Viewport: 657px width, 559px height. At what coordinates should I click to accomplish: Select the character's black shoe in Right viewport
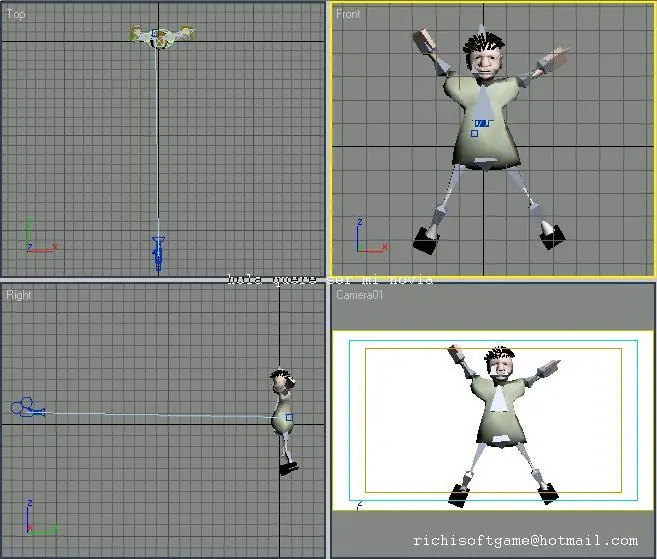coord(289,468)
